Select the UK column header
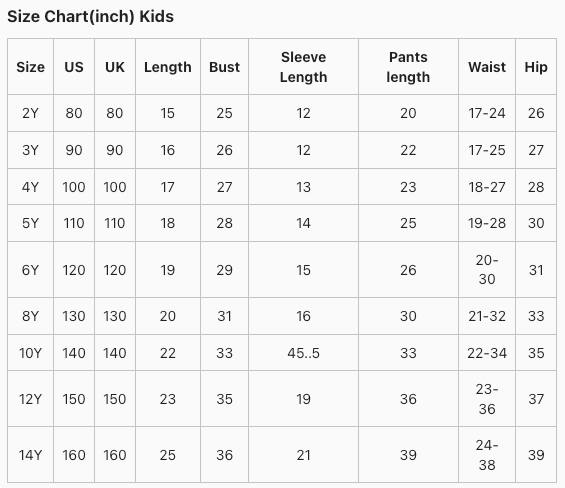The width and height of the screenshot is (565, 488). pyautogui.click(x=115, y=67)
